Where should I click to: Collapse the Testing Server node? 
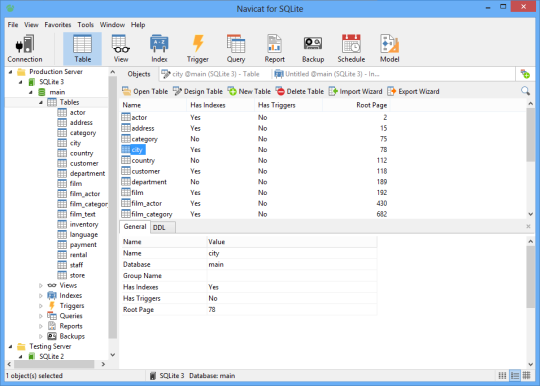point(11,346)
